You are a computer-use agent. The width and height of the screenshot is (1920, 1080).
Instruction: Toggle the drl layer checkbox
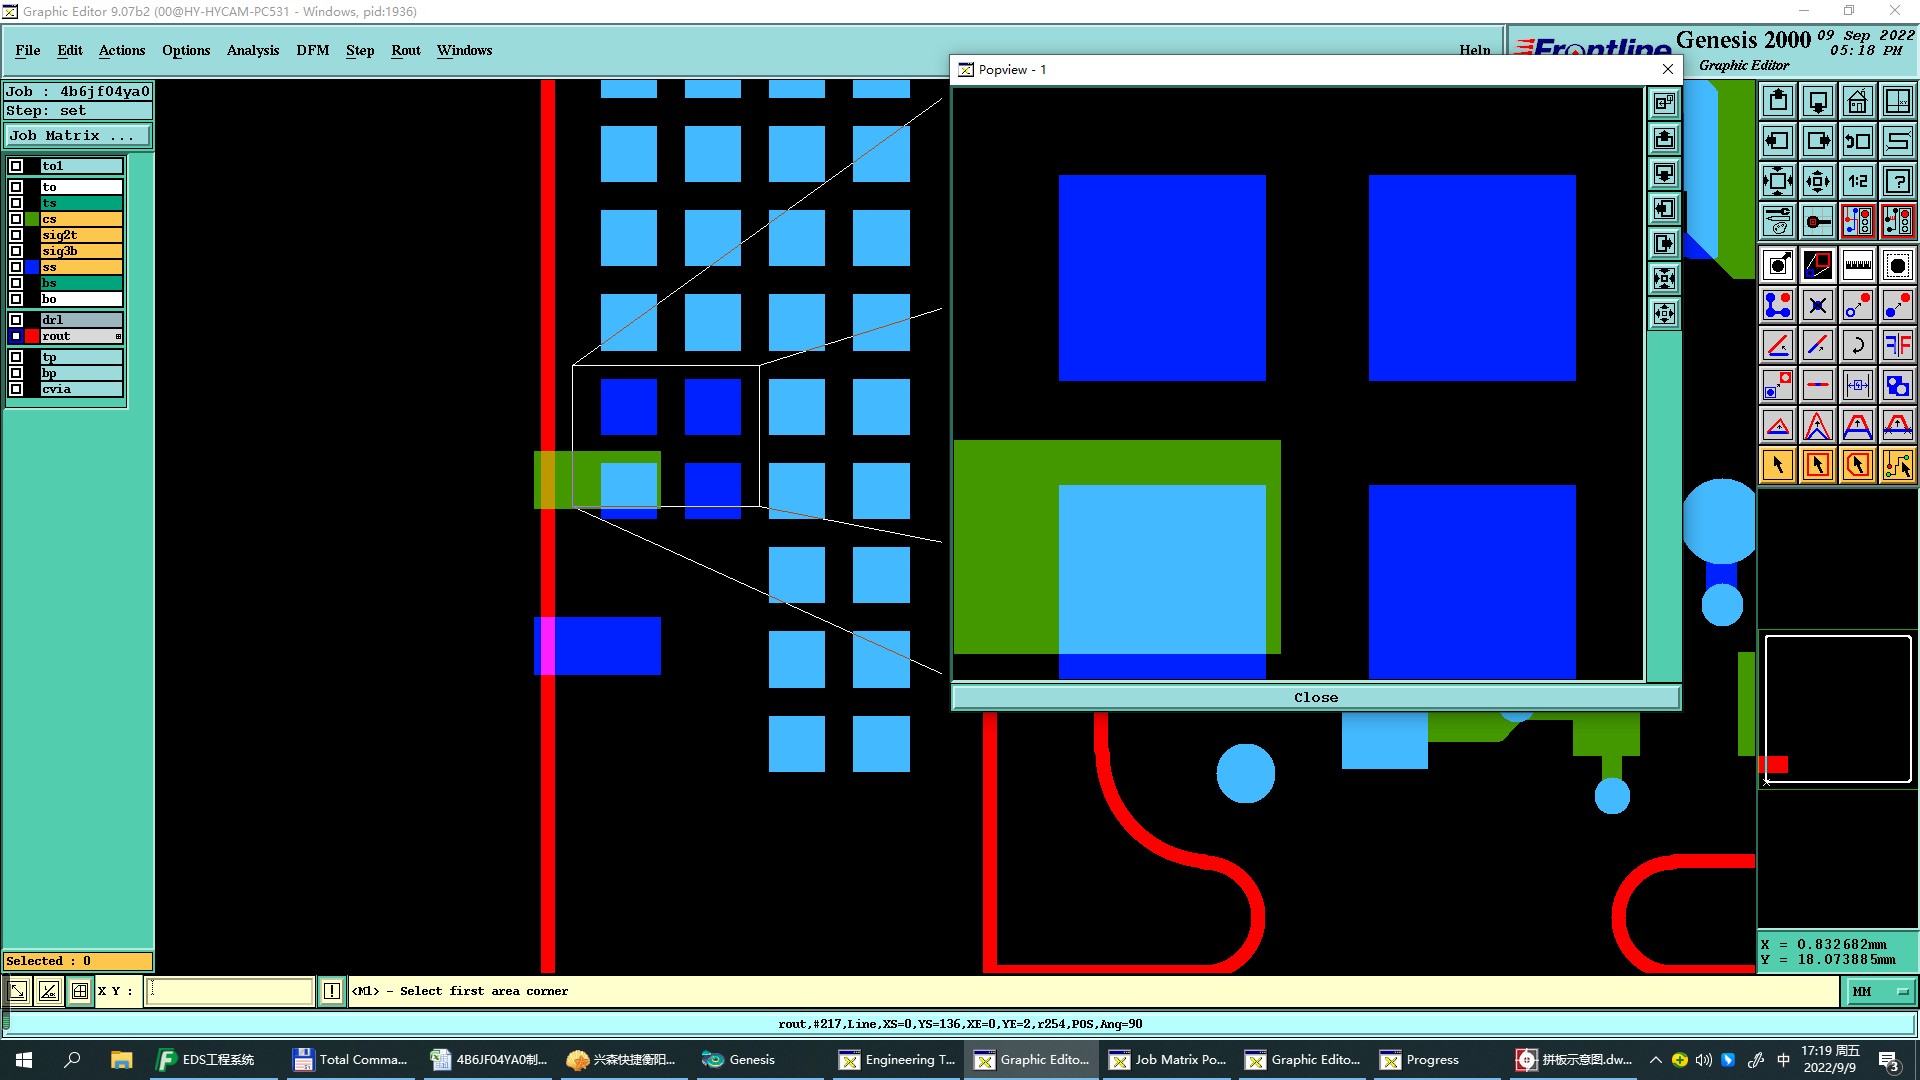tap(16, 320)
